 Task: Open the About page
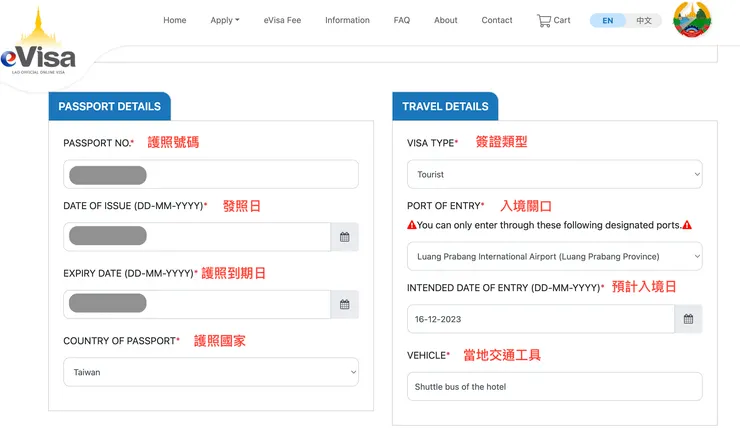pyautogui.click(x=446, y=20)
